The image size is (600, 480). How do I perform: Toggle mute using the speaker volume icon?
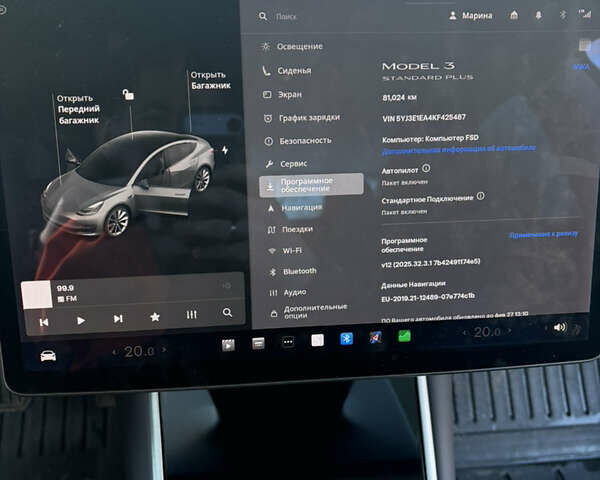[x=559, y=327]
